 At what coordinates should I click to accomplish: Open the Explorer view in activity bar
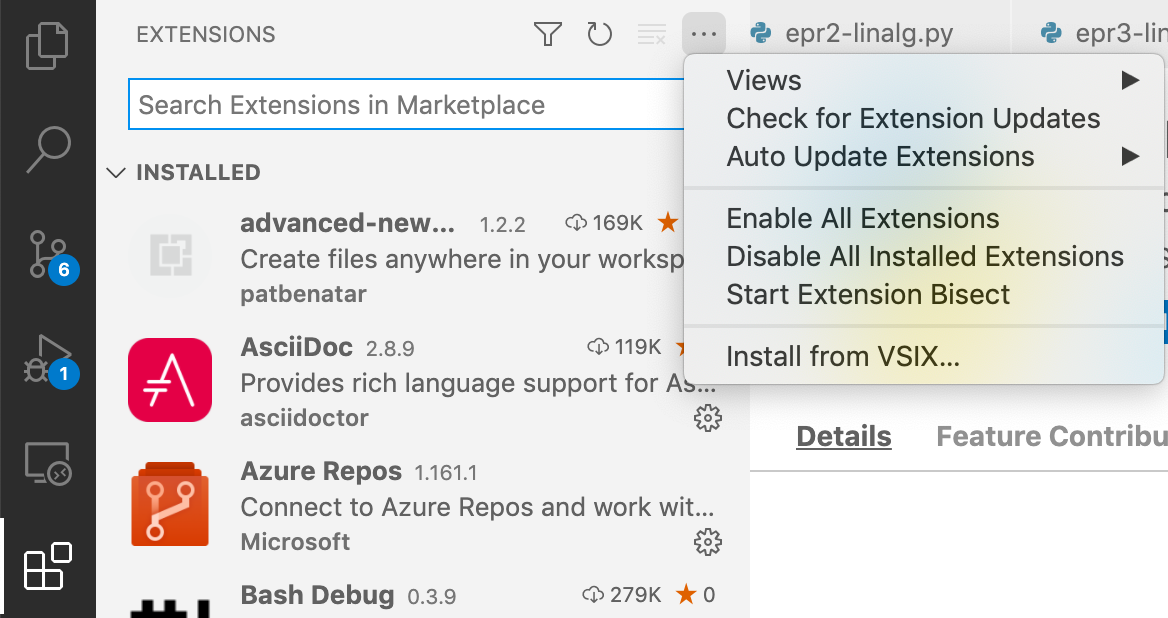pos(47,46)
